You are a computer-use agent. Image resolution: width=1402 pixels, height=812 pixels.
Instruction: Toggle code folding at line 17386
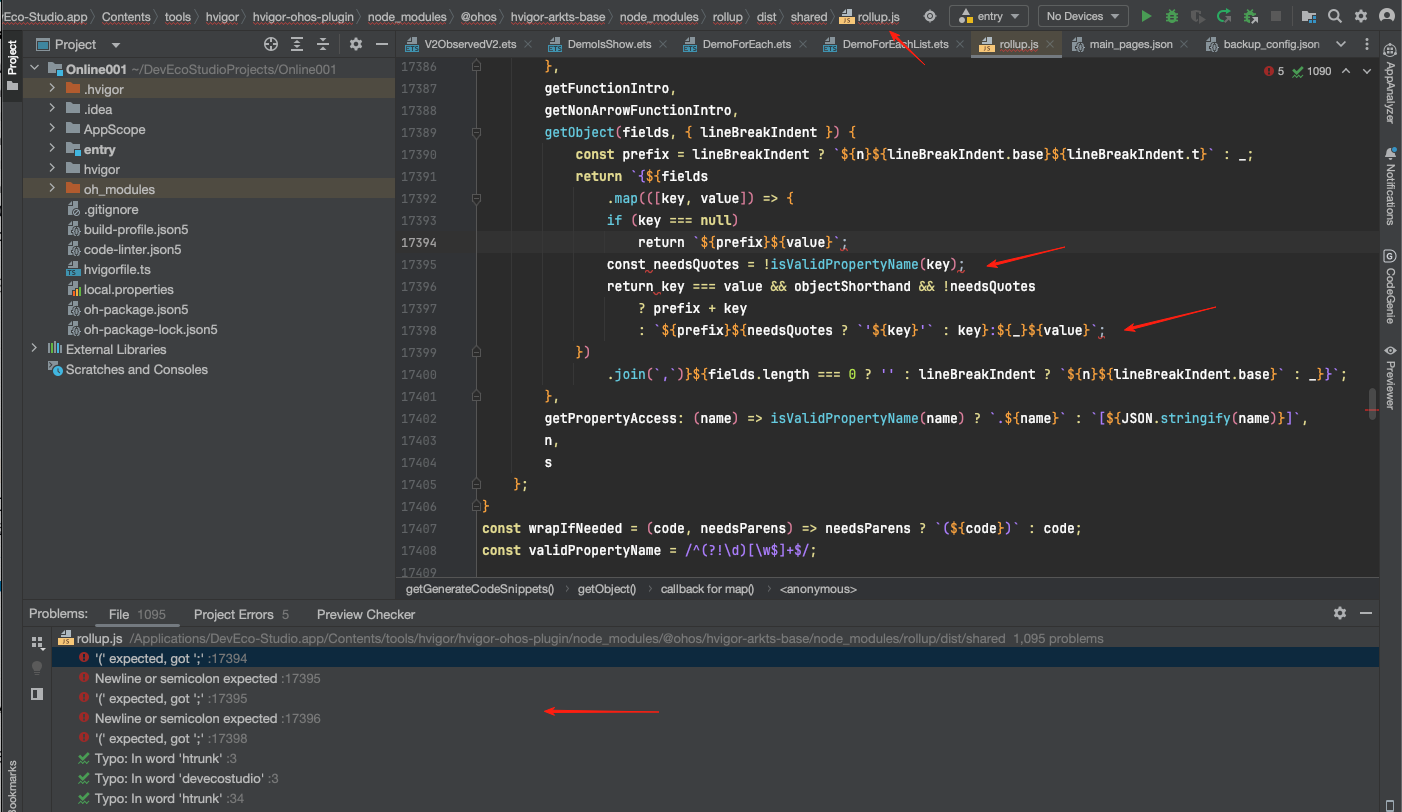pyautogui.click(x=476, y=66)
